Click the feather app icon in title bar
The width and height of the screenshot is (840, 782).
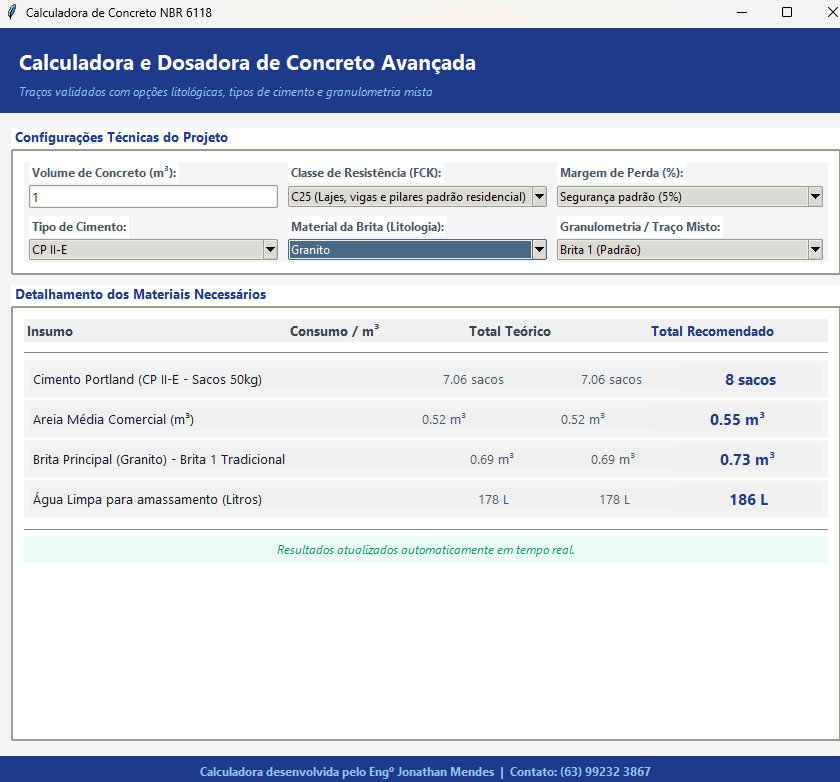[x=12, y=12]
